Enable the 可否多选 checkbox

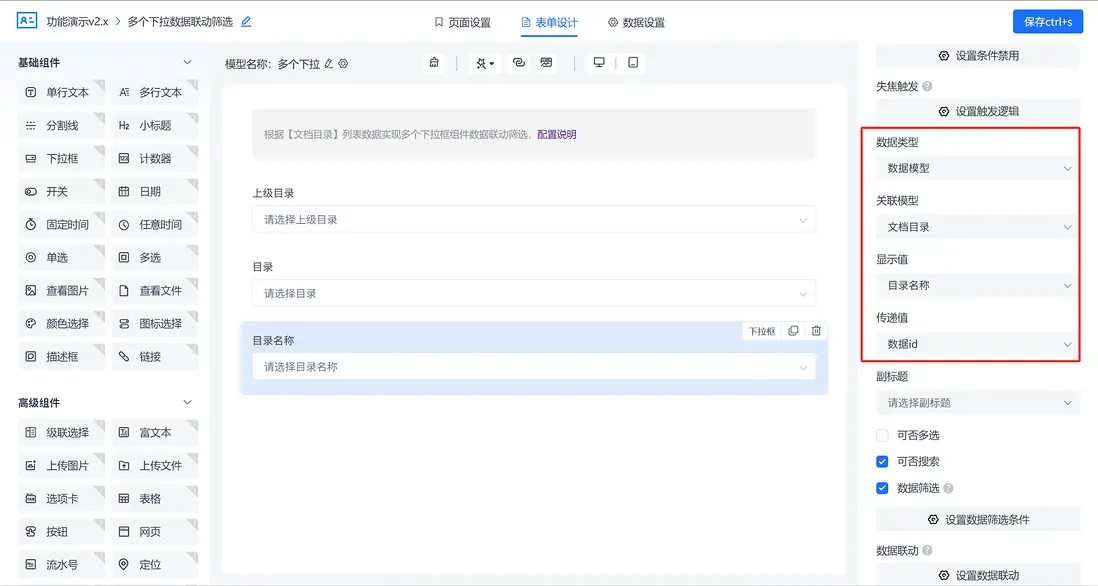pos(882,435)
